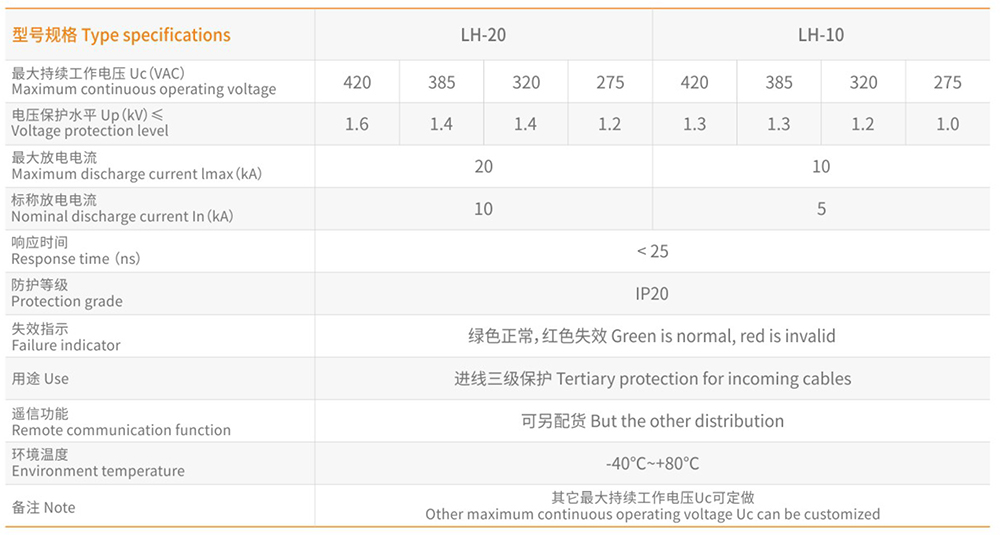Click the 1.6 voltage protection value
The image size is (1000, 537).
coord(357,124)
